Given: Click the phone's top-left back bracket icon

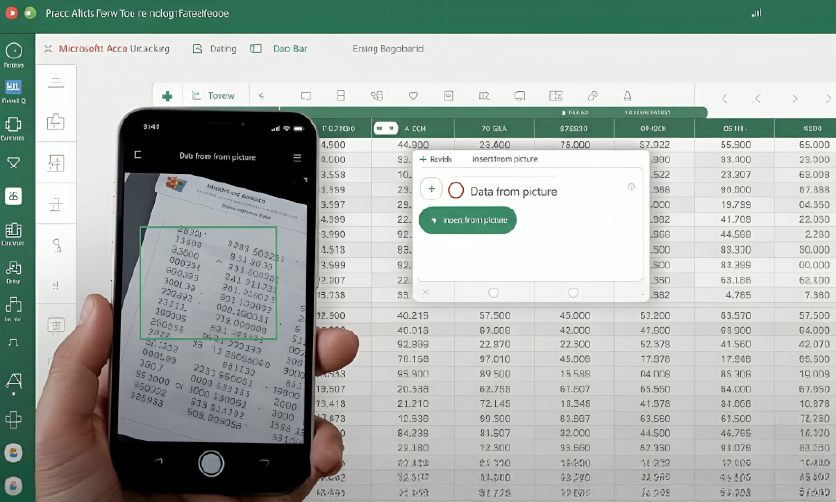Looking at the screenshot, I should point(138,156).
